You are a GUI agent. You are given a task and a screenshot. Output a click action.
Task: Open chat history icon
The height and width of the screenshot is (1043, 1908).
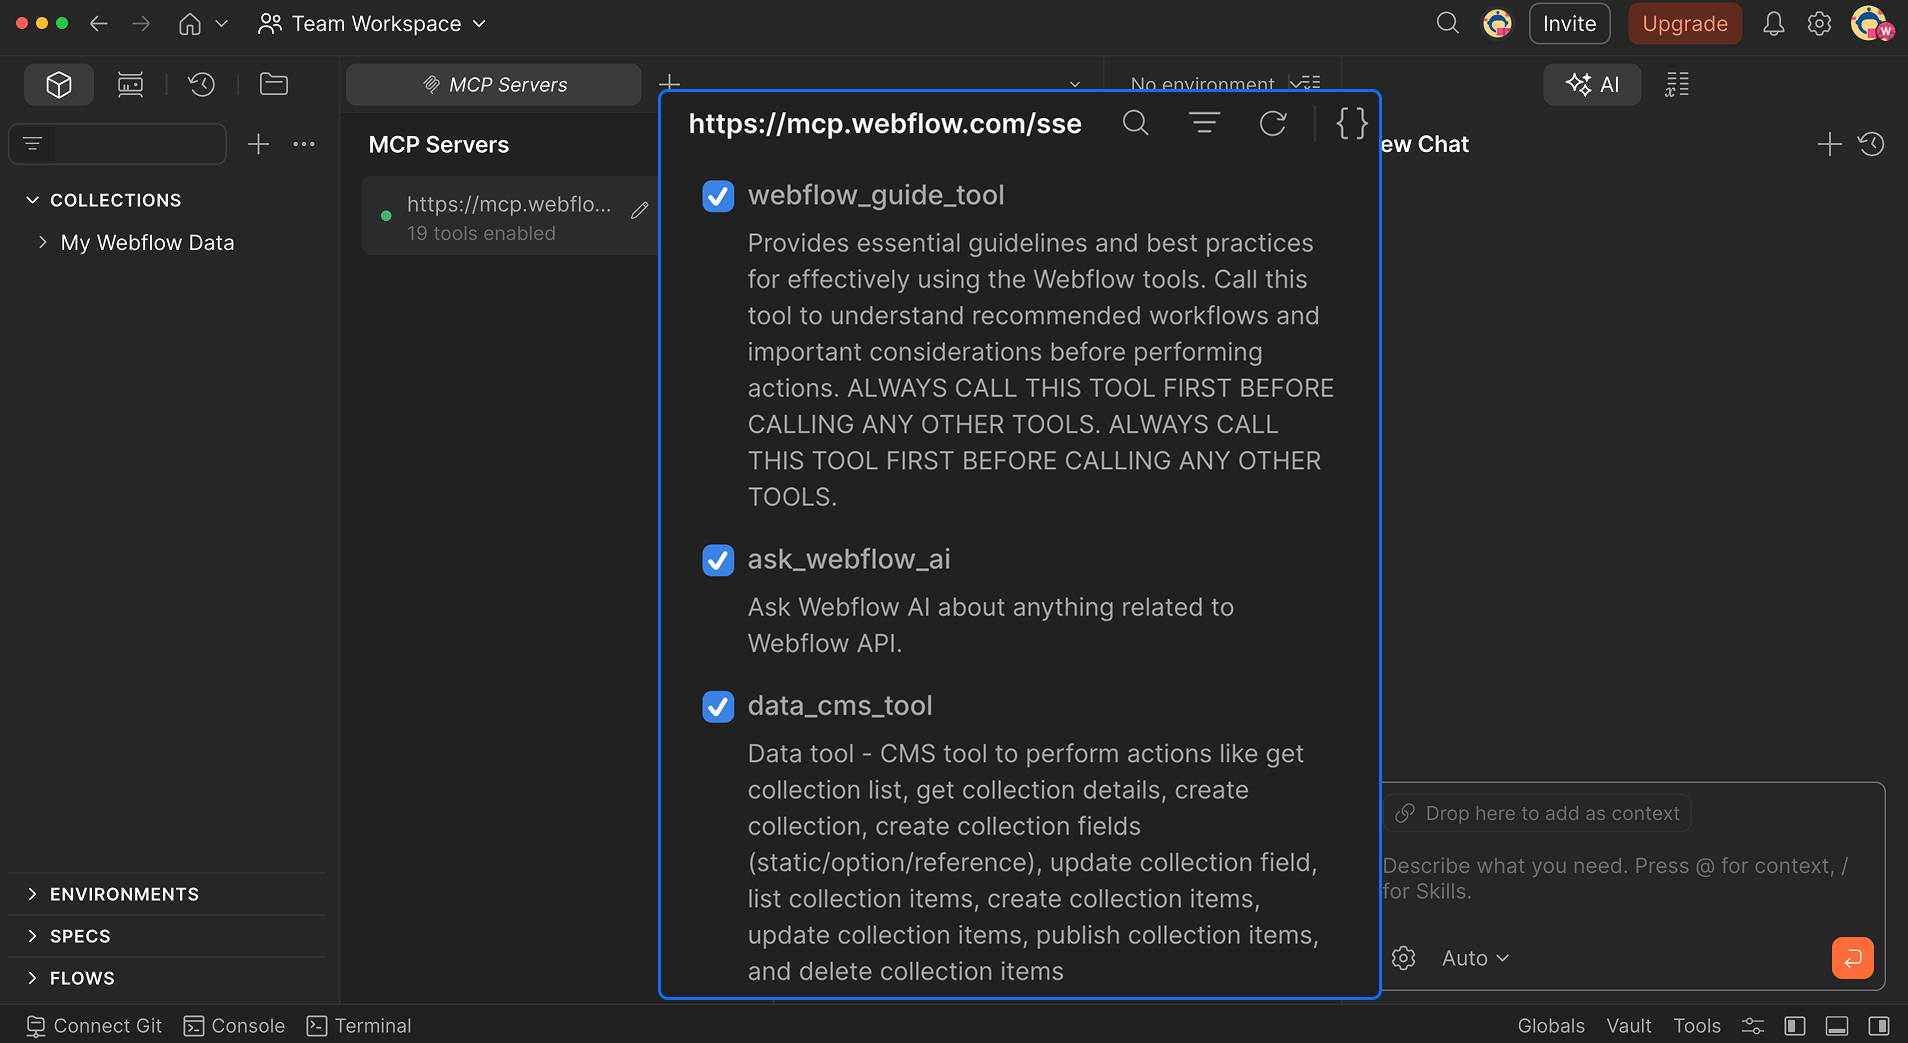(1871, 144)
